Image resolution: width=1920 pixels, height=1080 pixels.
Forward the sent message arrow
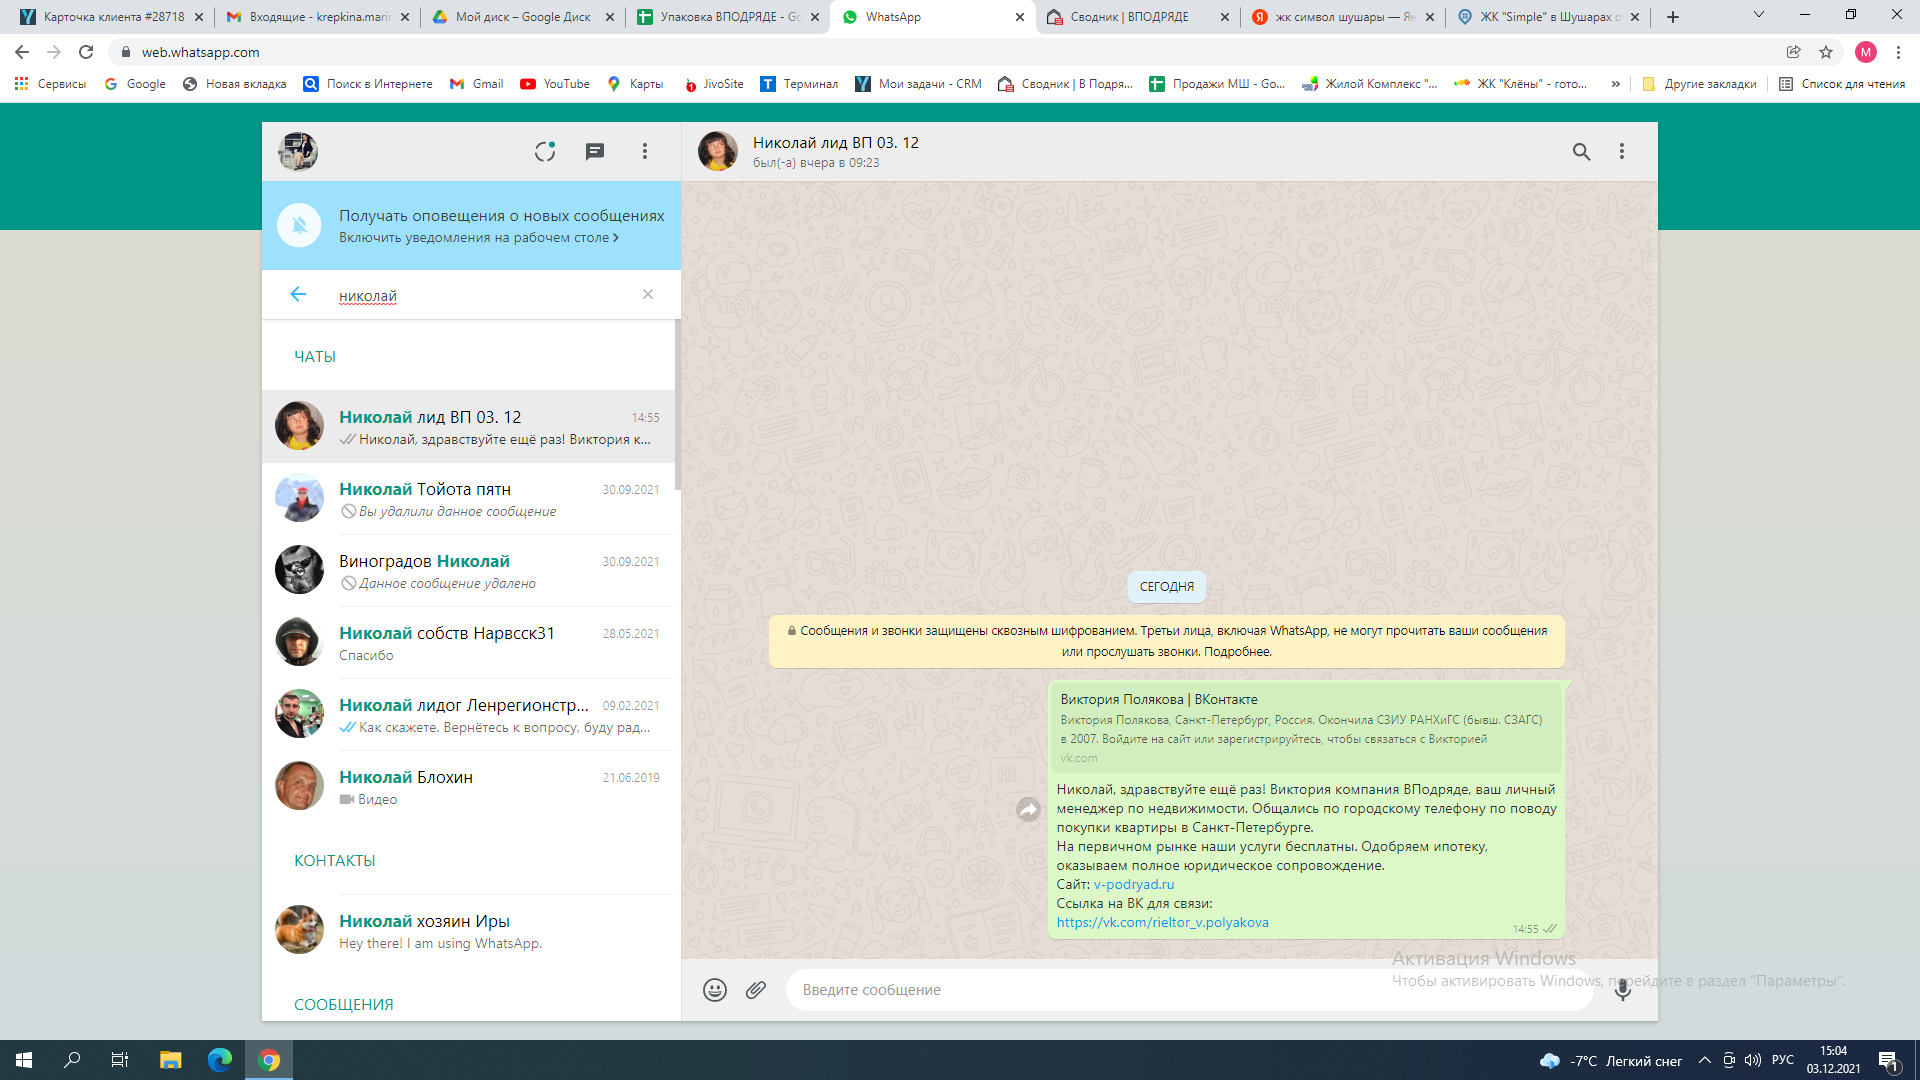click(1028, 810)
